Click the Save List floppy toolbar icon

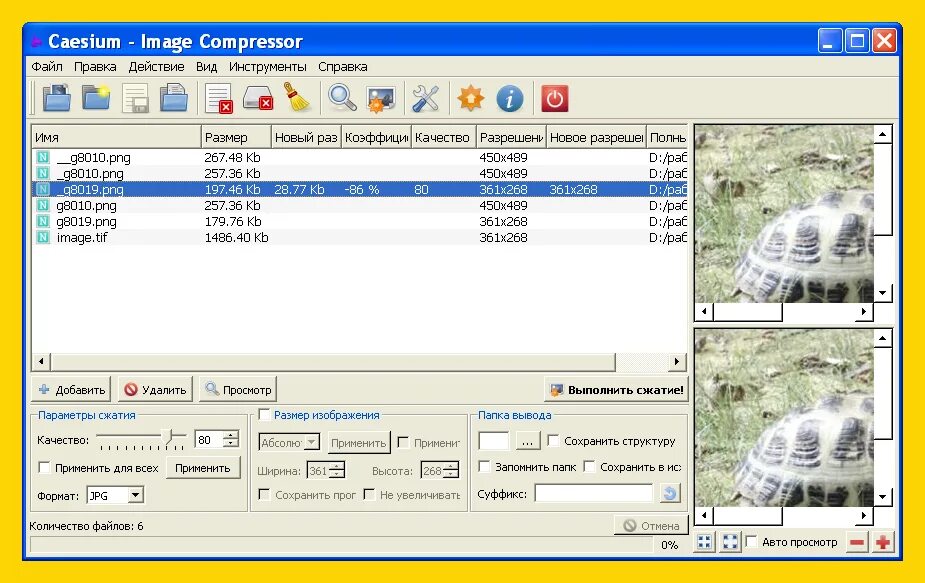[135, 98]
